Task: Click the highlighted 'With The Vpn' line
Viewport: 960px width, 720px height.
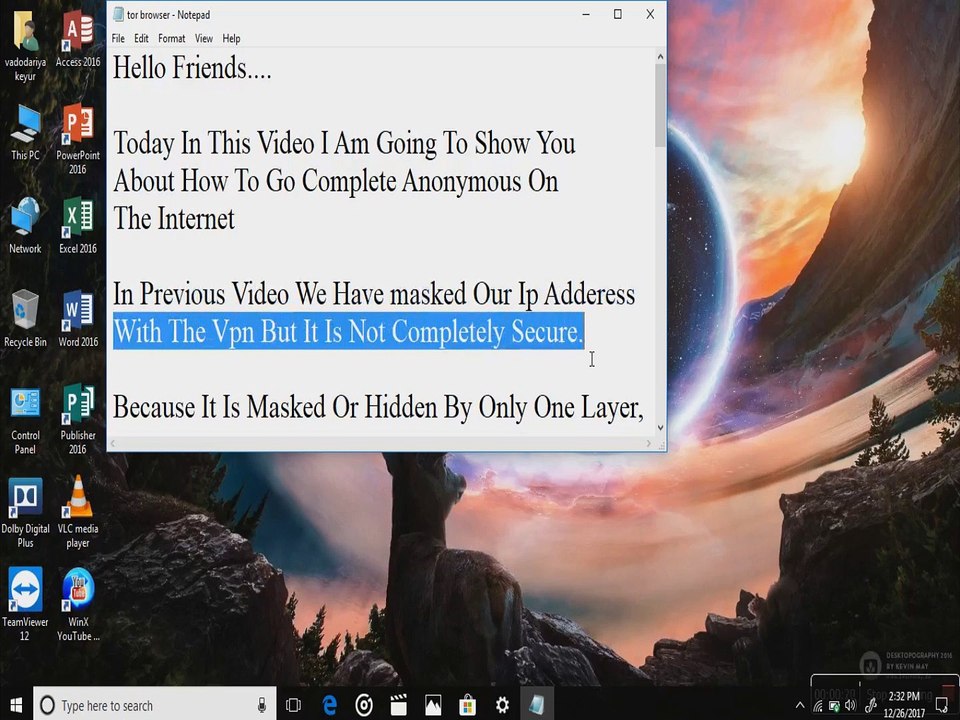Action: pos(348,331)
